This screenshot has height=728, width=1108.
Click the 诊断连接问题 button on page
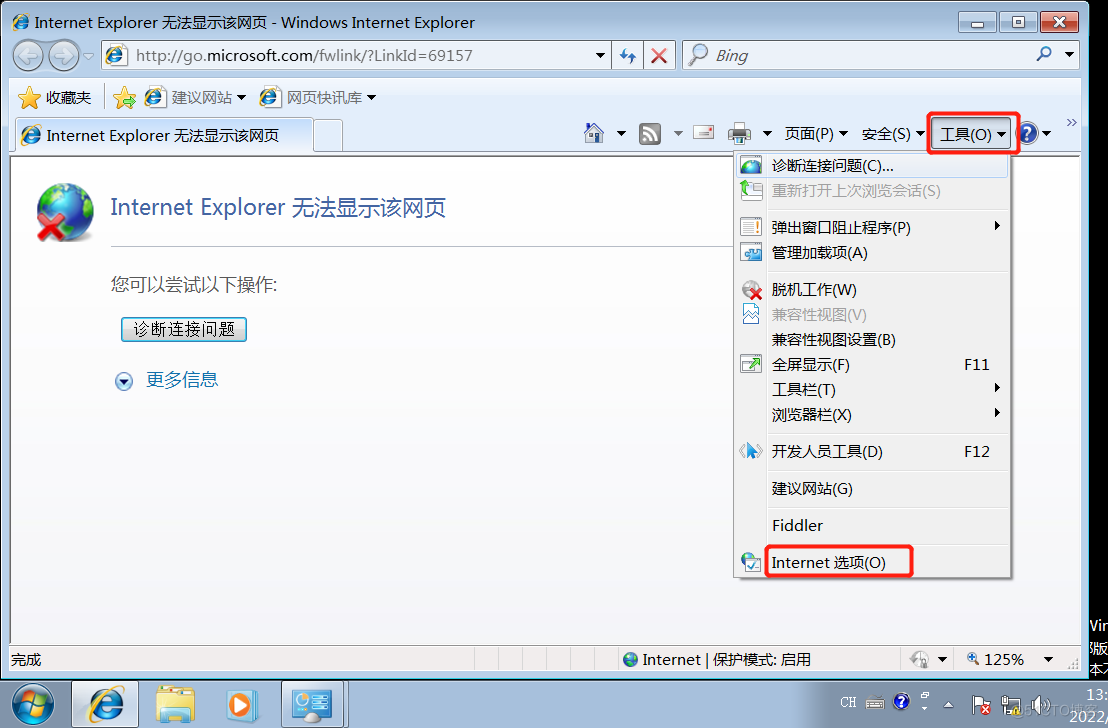point(184,329)
